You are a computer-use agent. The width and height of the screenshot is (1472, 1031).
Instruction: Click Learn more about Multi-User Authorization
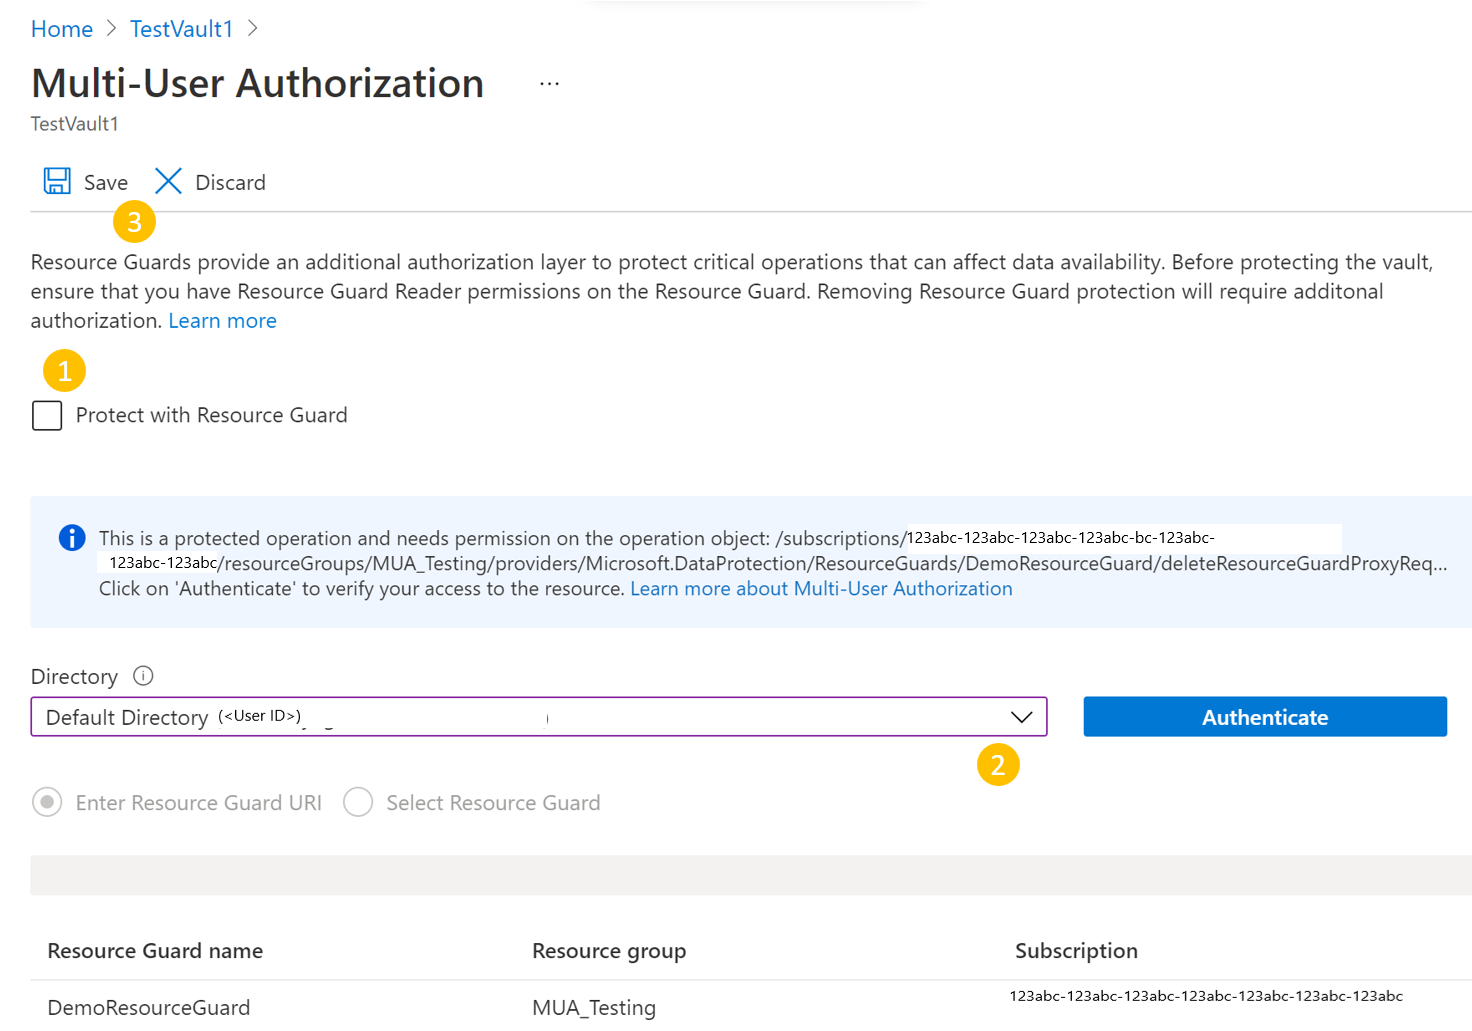pyautogui.click(x=820, y=588)
